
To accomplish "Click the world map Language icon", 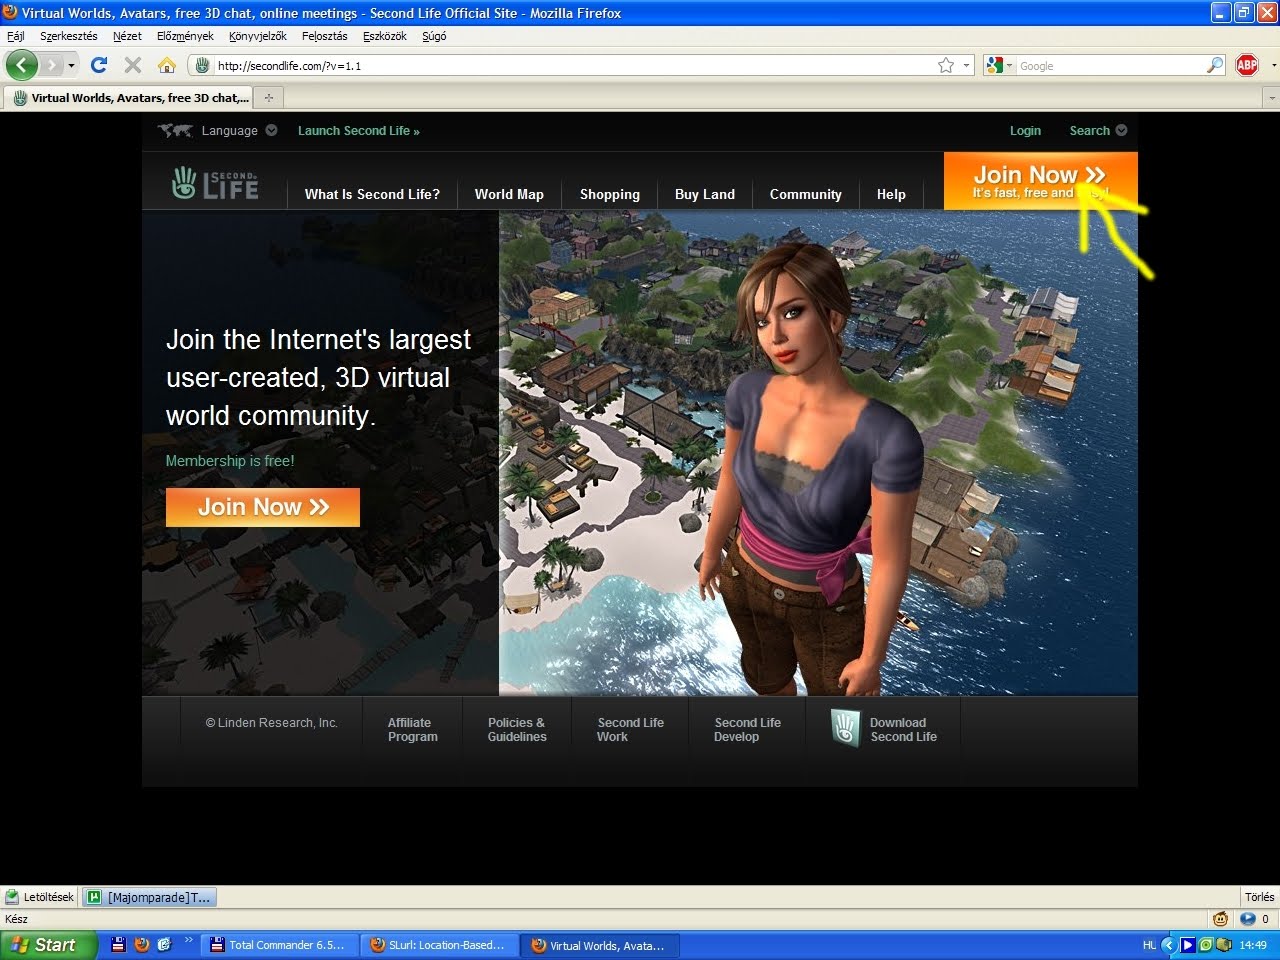I will [x=176, y=130].
